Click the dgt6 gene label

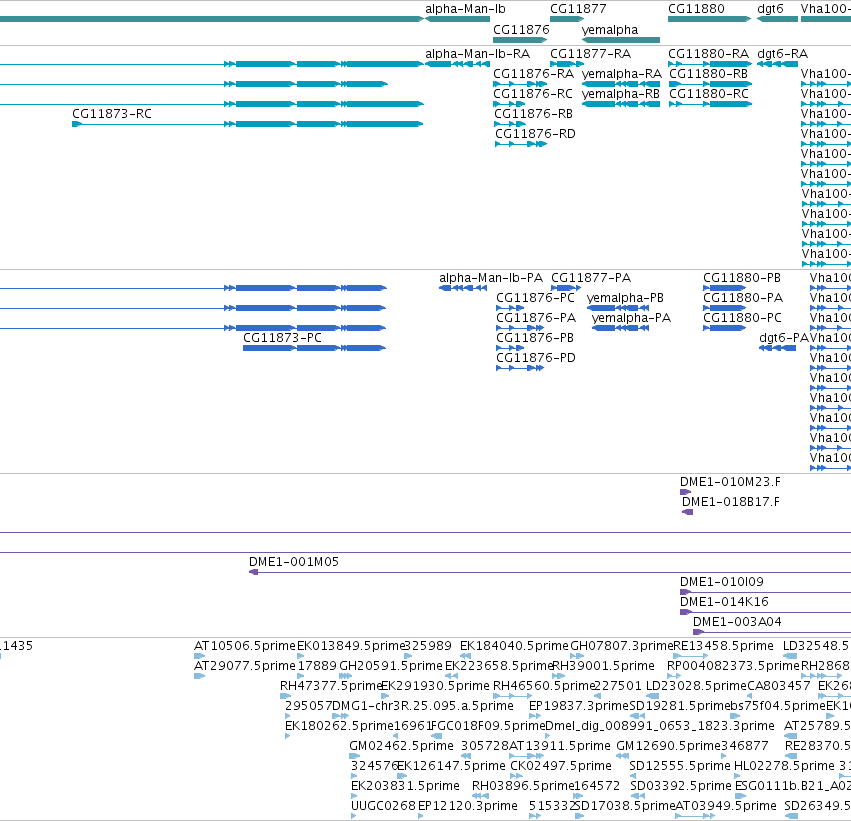(x=770, y=9)
